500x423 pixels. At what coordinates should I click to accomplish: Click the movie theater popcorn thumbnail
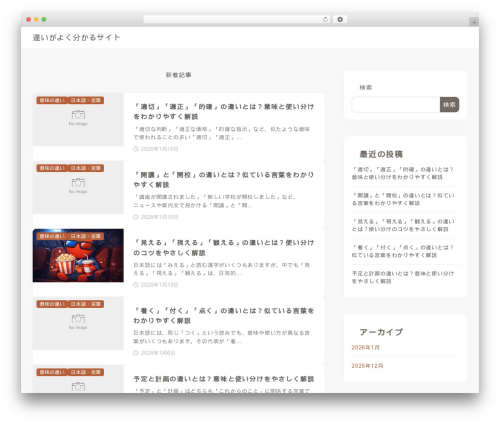[78, 255]
